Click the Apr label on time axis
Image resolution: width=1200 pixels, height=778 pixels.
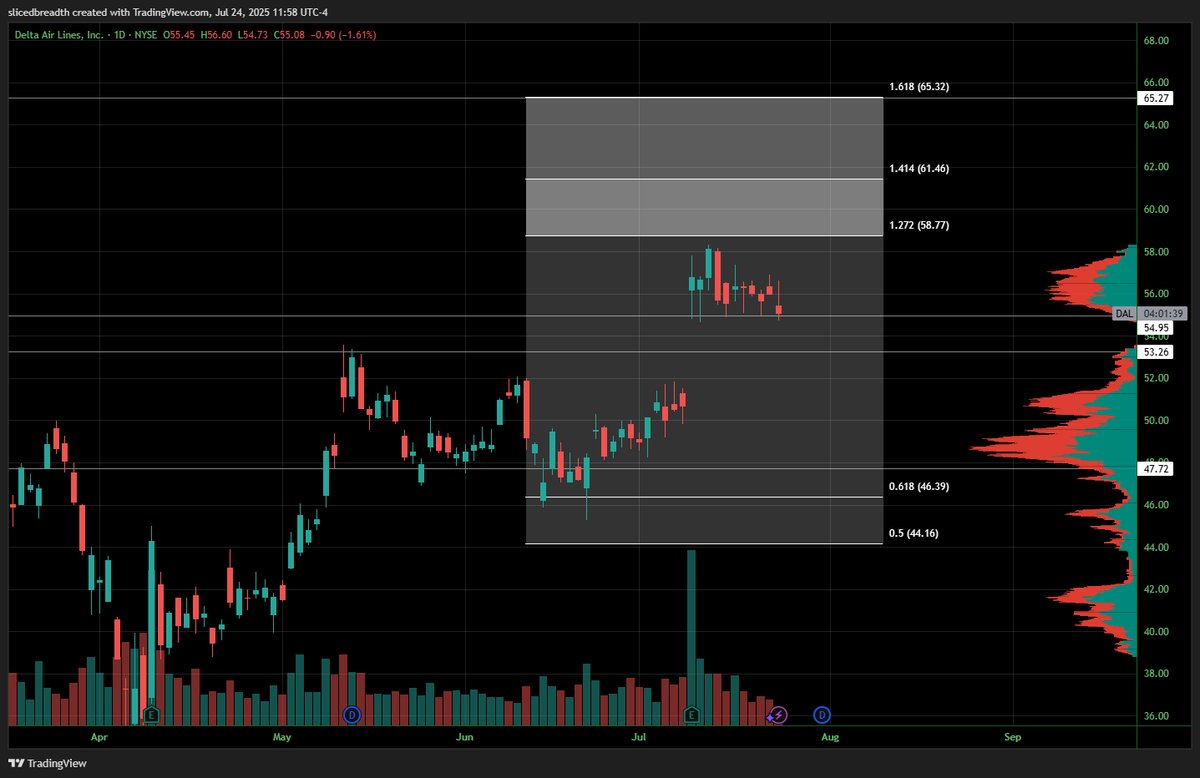(x=98, y=737)
